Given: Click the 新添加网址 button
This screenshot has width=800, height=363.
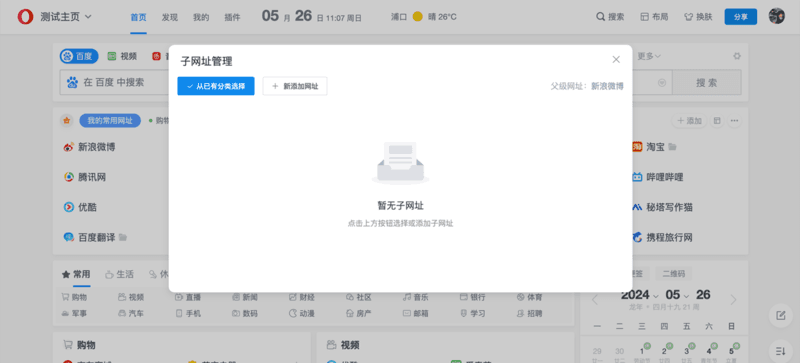Looking at the screenshot, I should [x=295, y=86].
